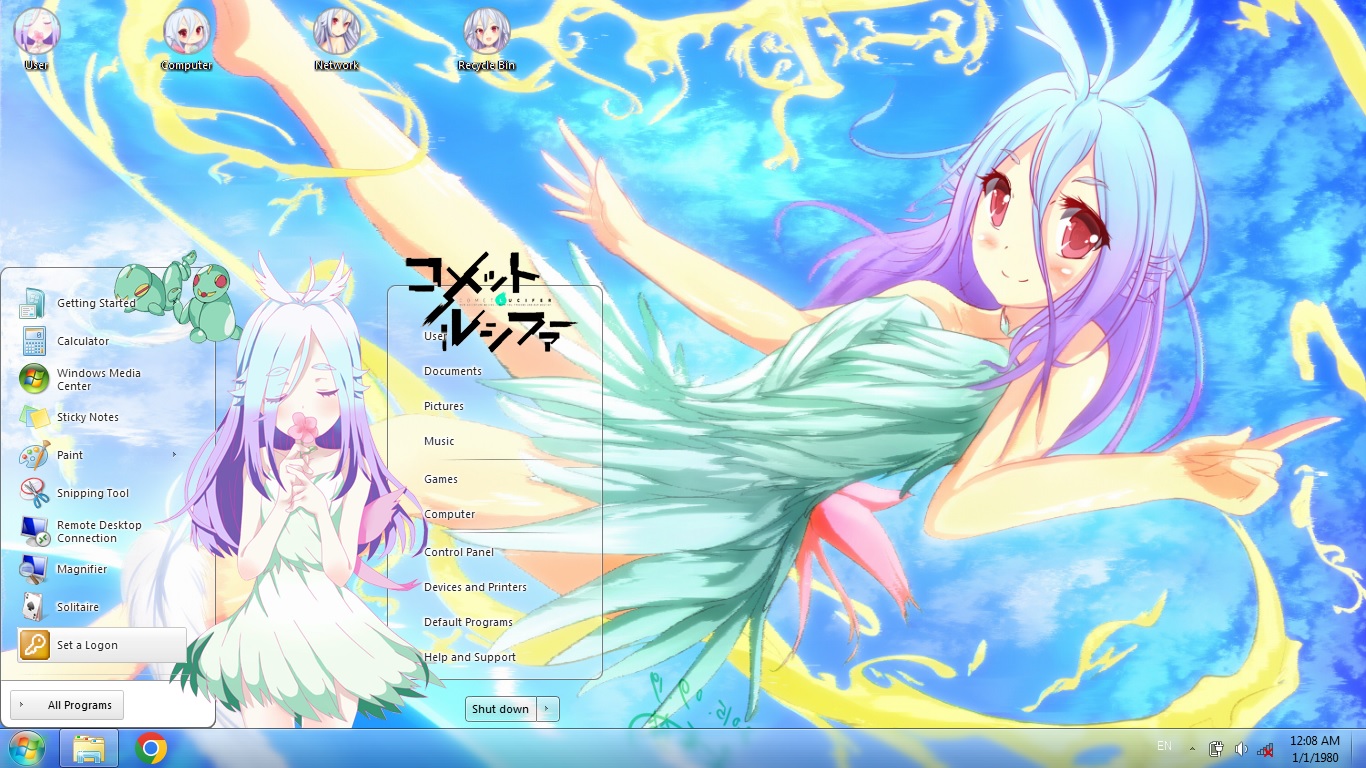Open Games from the Start menu
This screenshot has height=768, width=1366.
tap(441, 479)
